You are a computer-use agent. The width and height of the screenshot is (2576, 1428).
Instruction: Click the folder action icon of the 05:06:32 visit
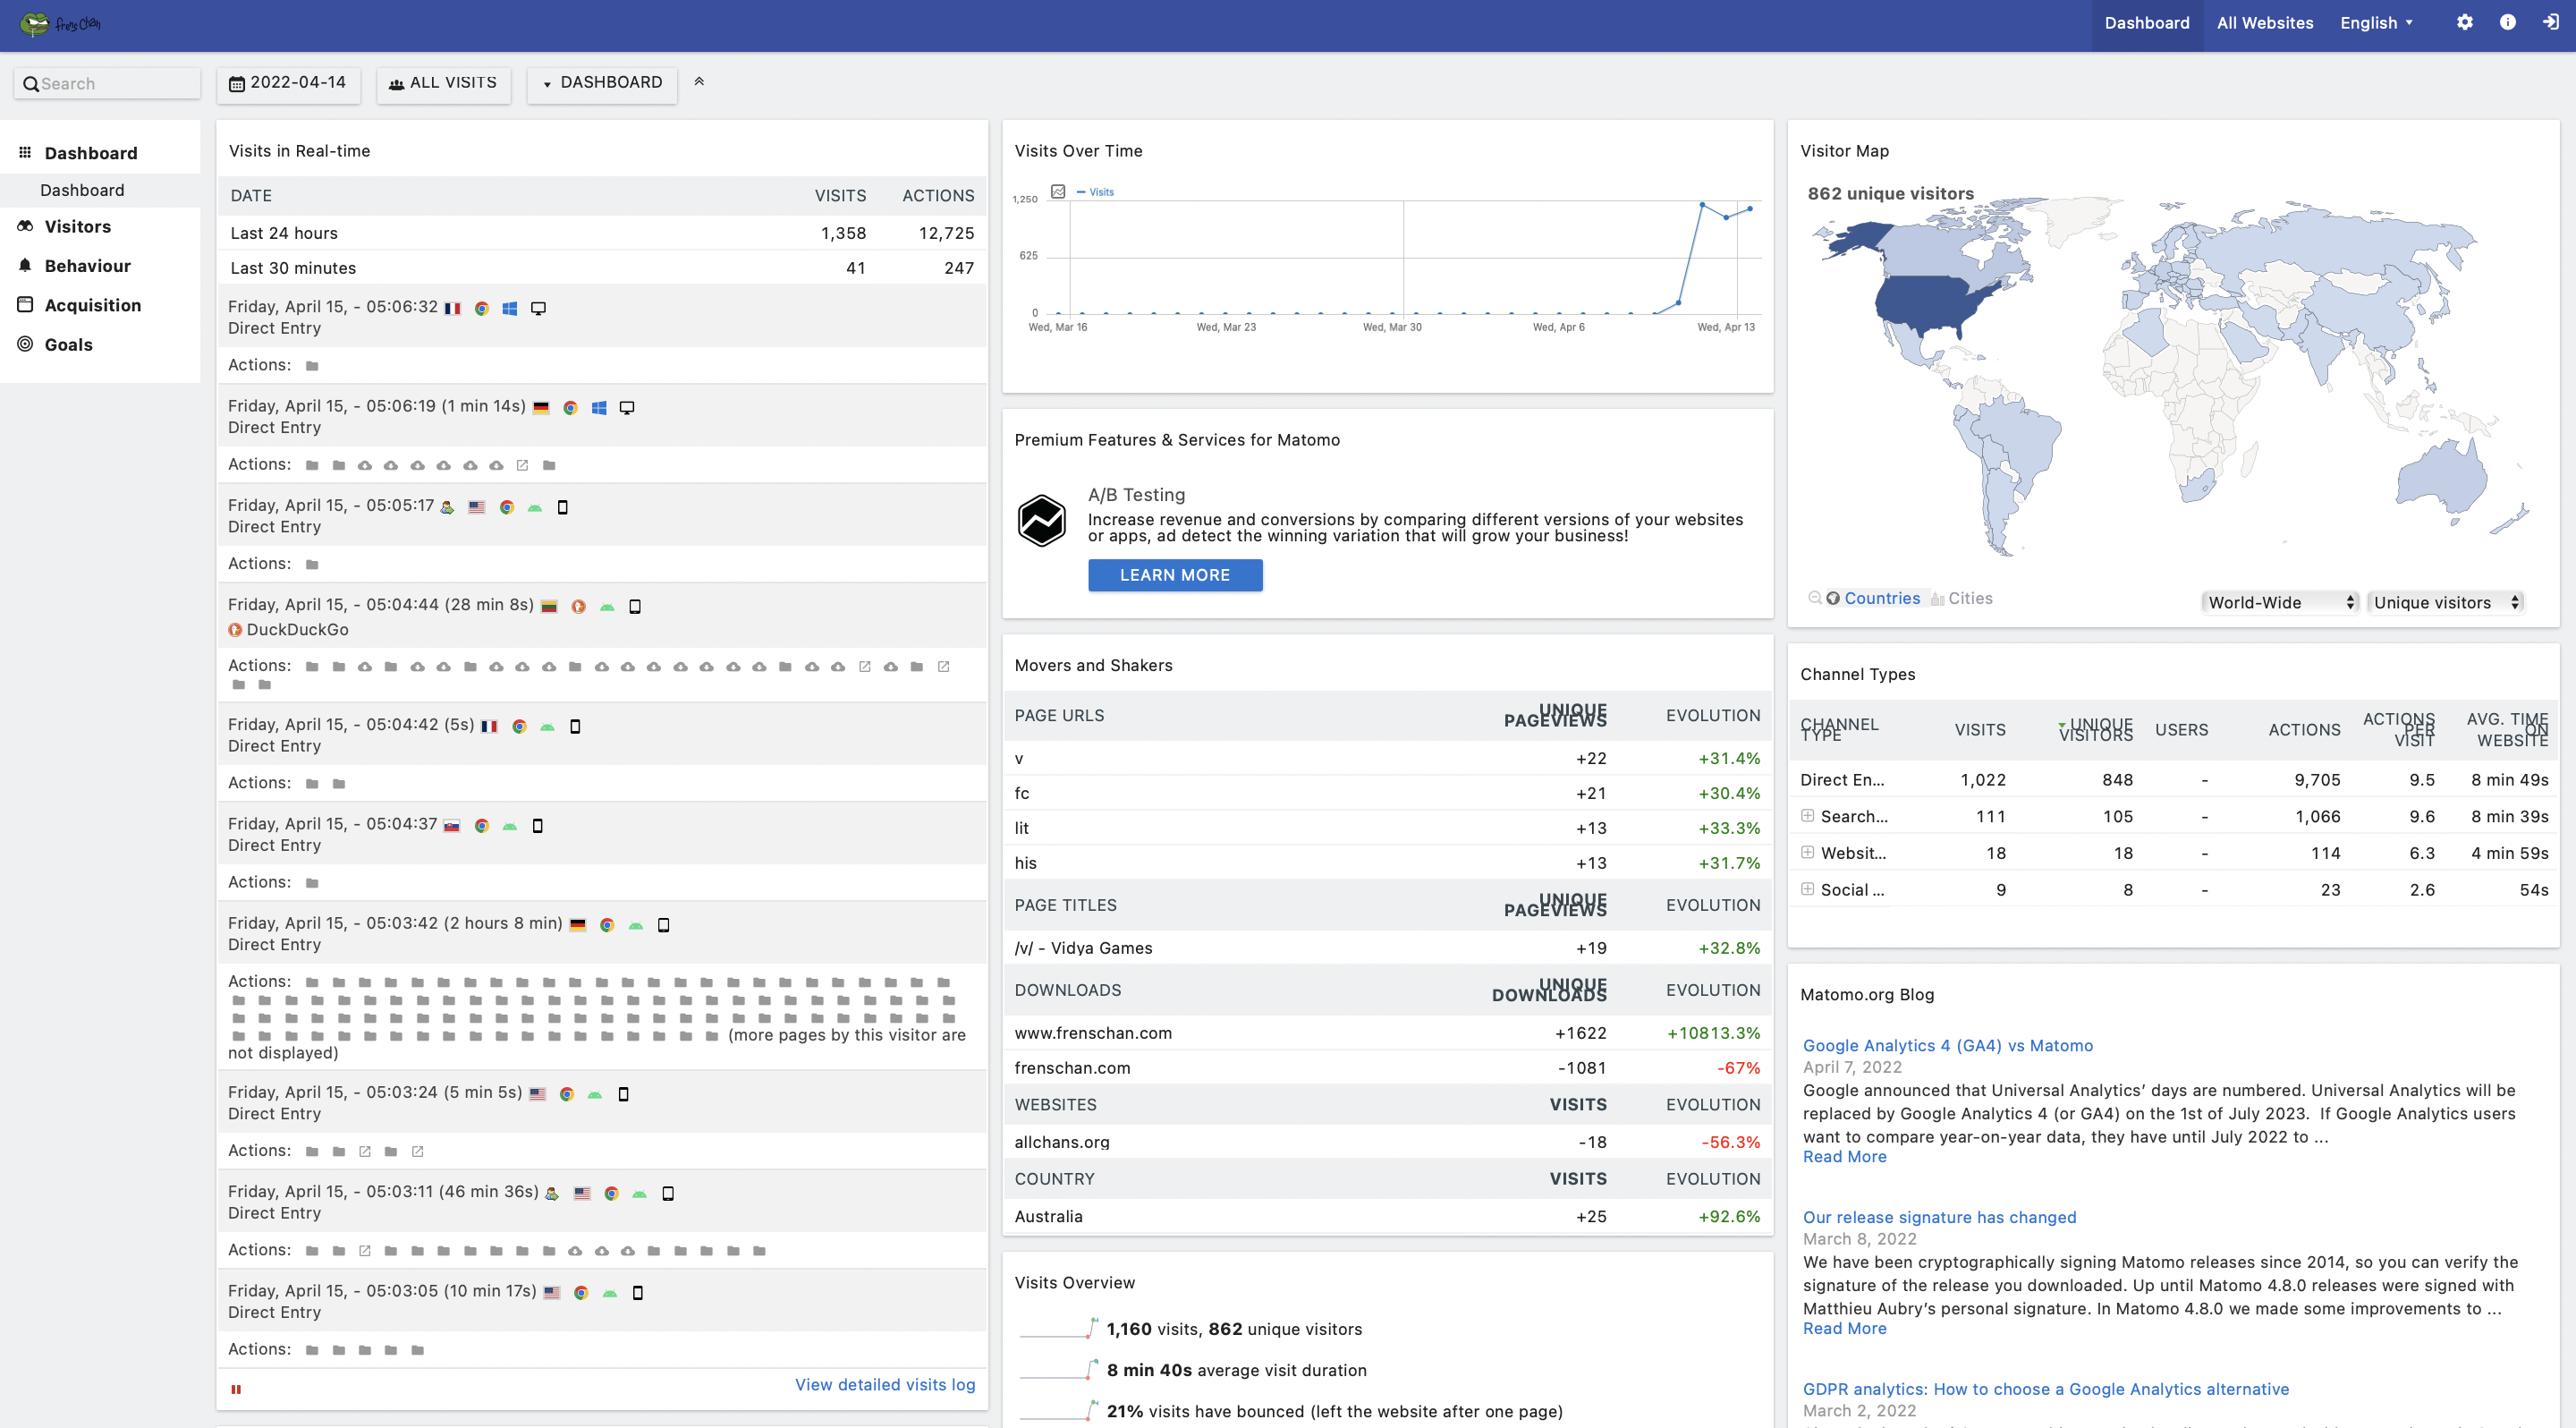point(312,366)
